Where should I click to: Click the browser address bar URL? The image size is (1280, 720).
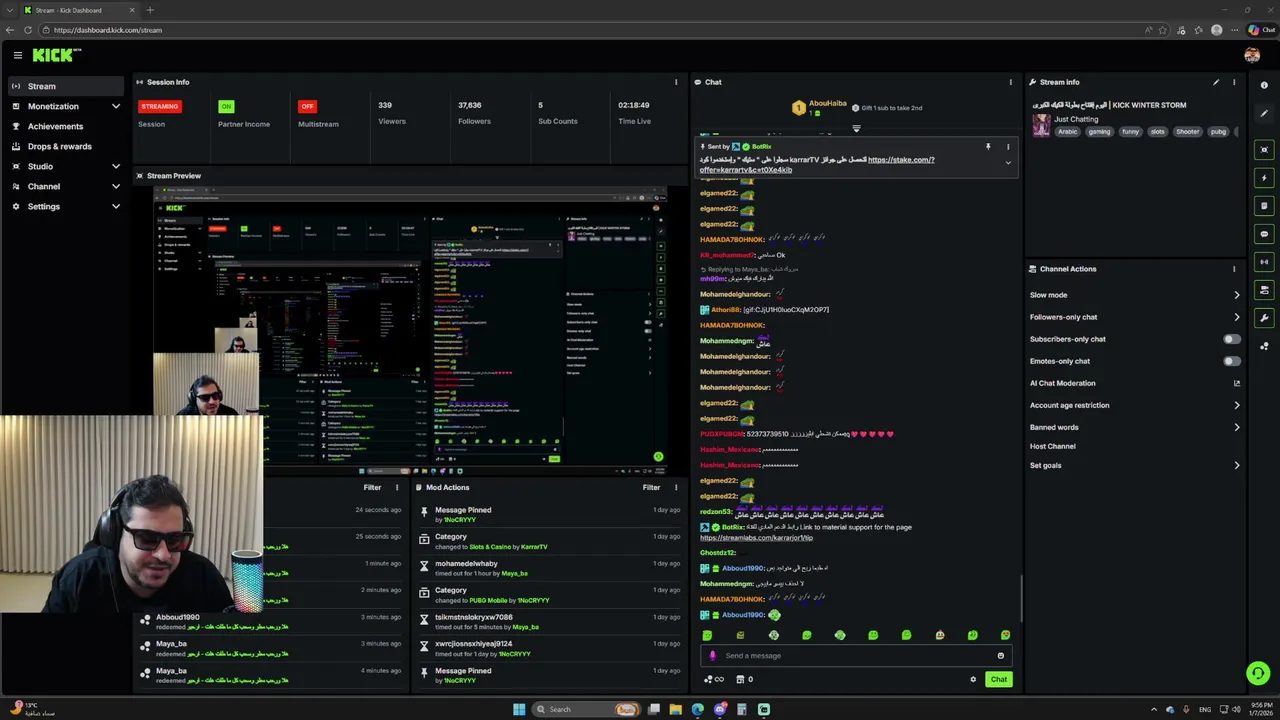point(108,30)
